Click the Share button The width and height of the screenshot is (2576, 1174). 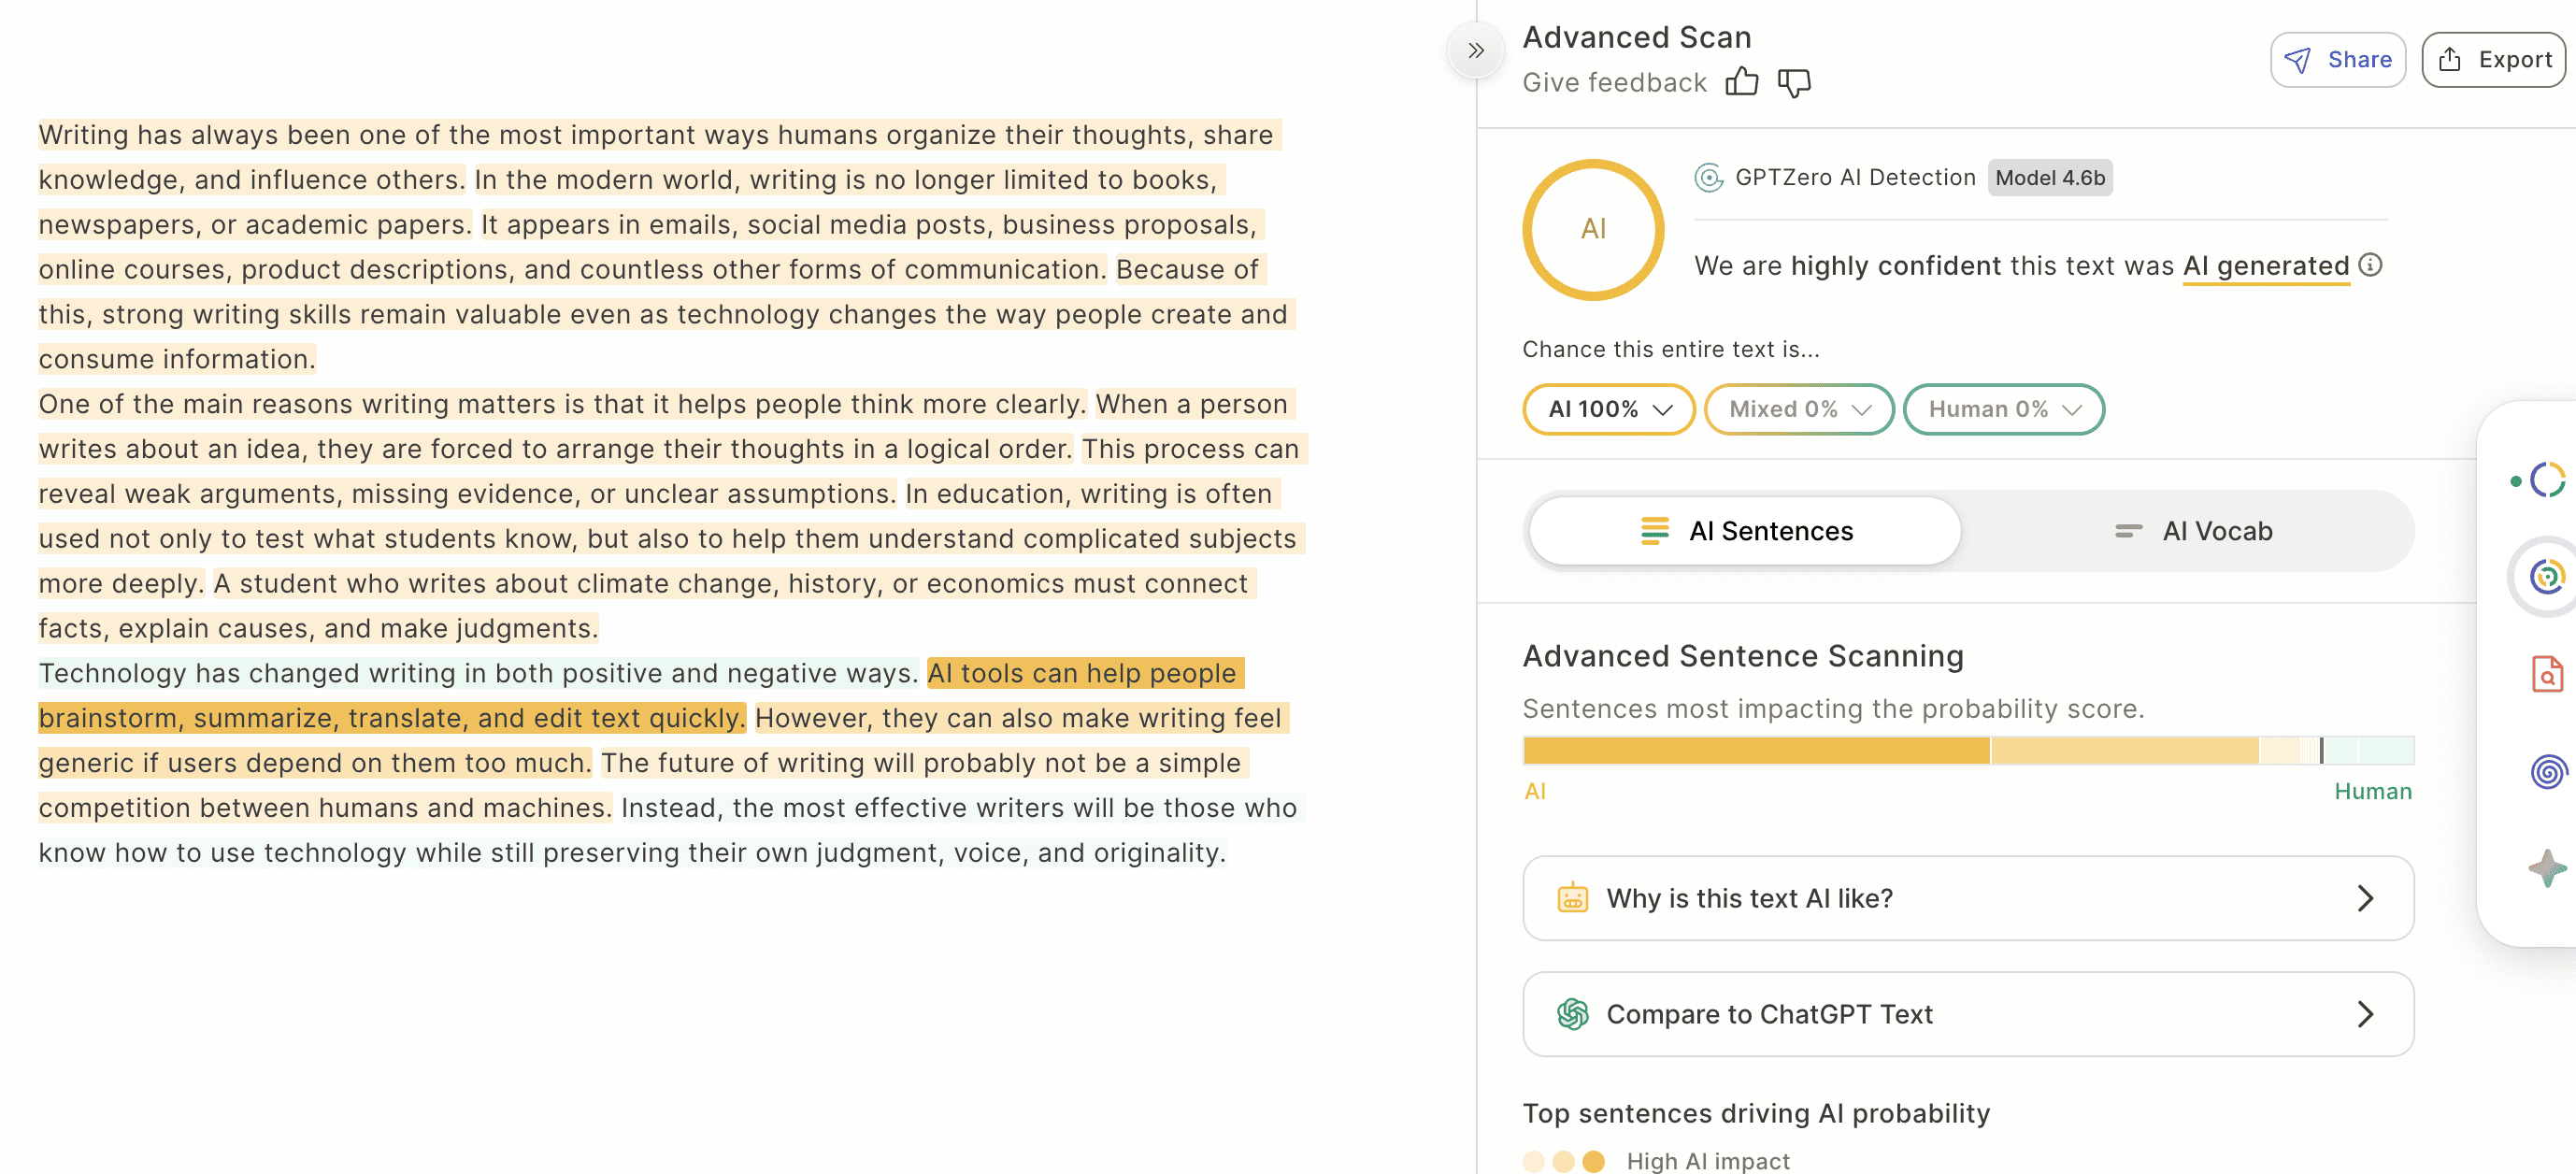point(2338,60)
